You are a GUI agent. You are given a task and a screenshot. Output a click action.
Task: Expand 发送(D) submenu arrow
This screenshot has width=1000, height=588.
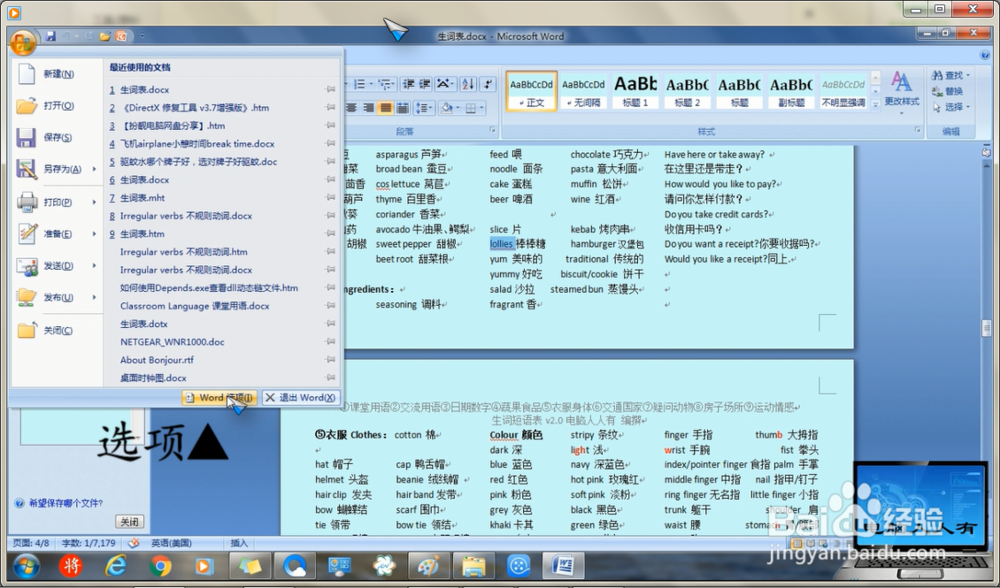pyautogui.click(x=94, y=265)
